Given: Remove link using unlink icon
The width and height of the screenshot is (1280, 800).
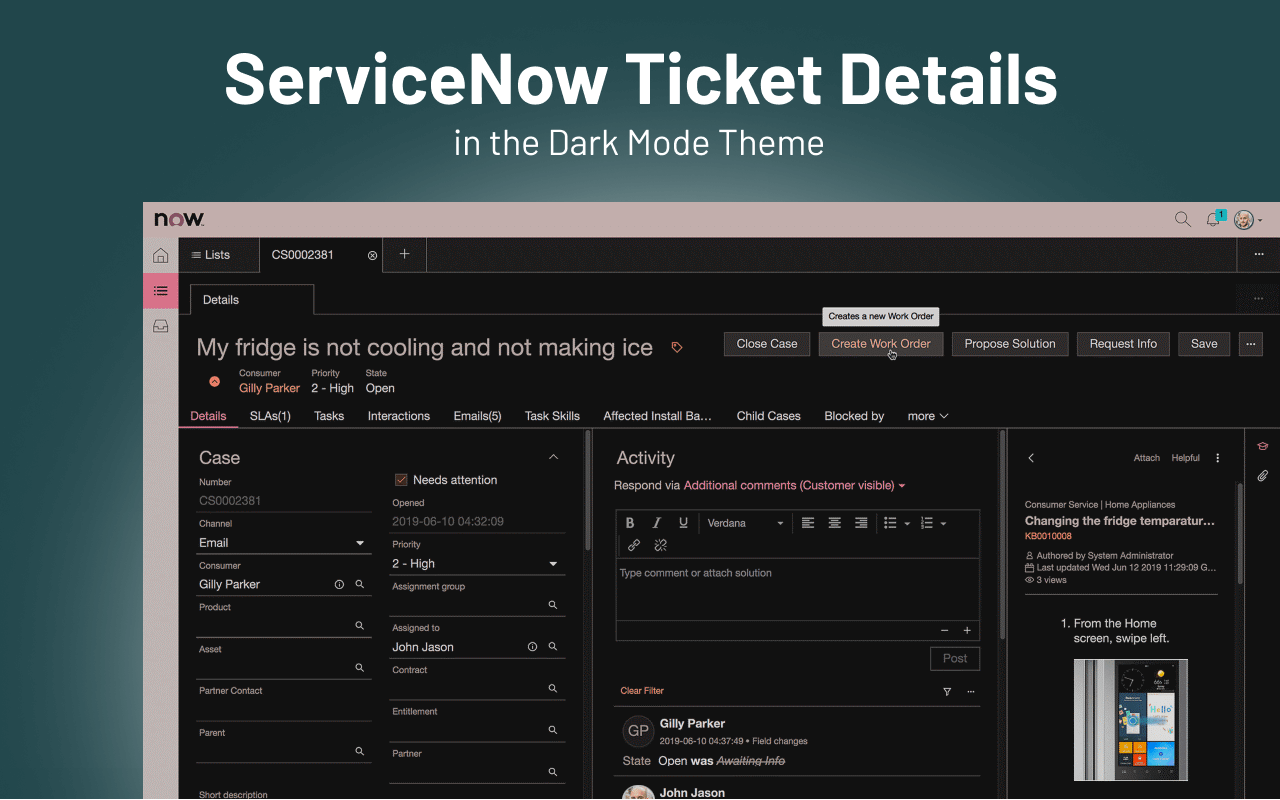Looking at the screenshot, I should 660,545.
